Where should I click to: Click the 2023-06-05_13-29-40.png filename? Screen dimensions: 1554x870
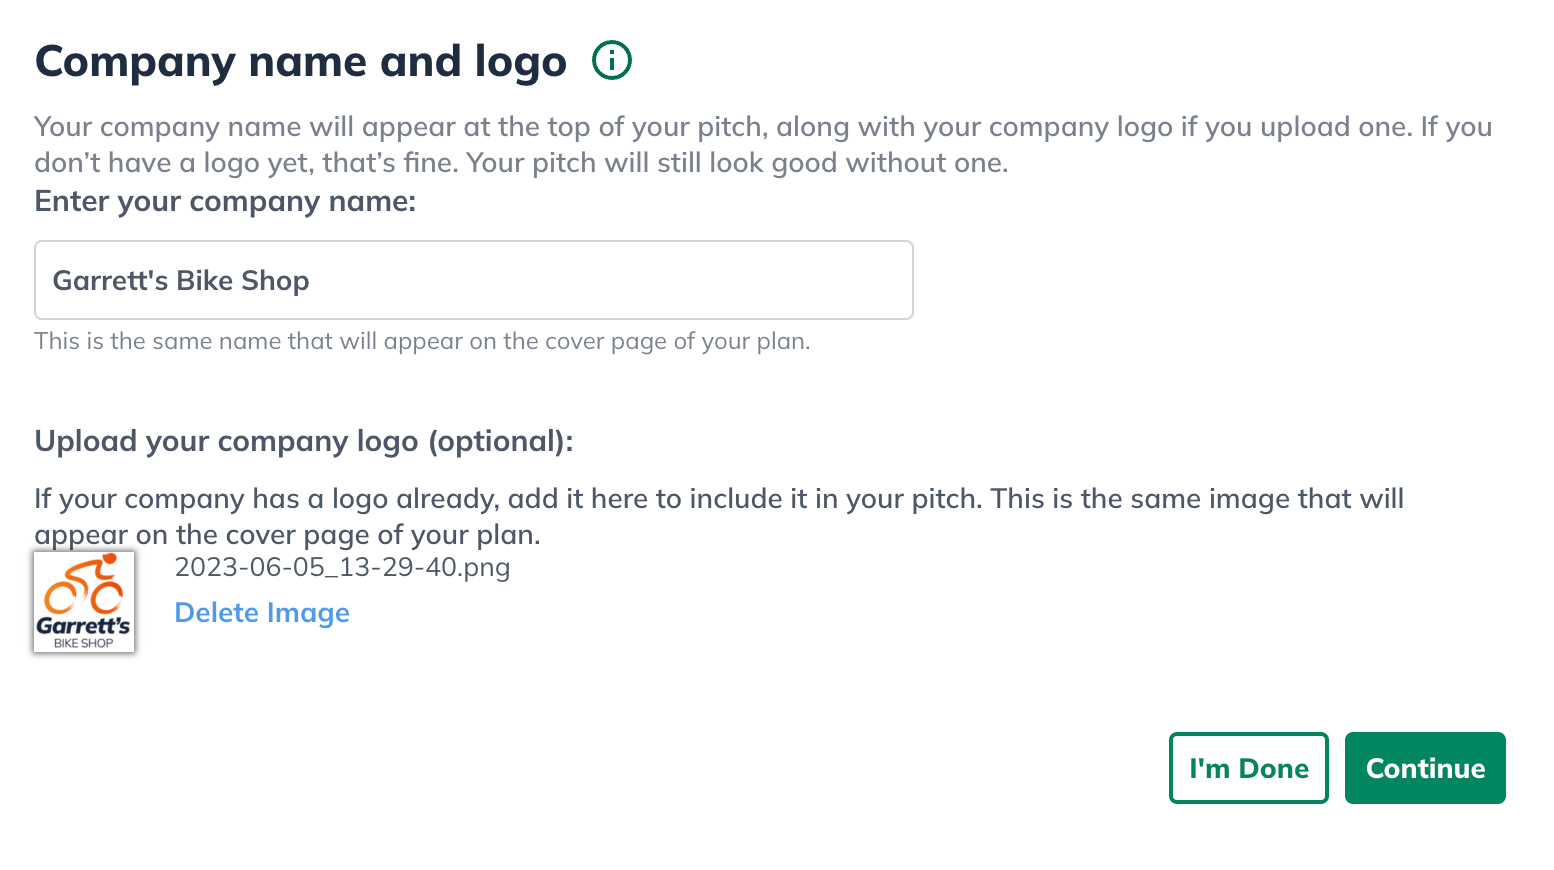[x=342, y=567]
